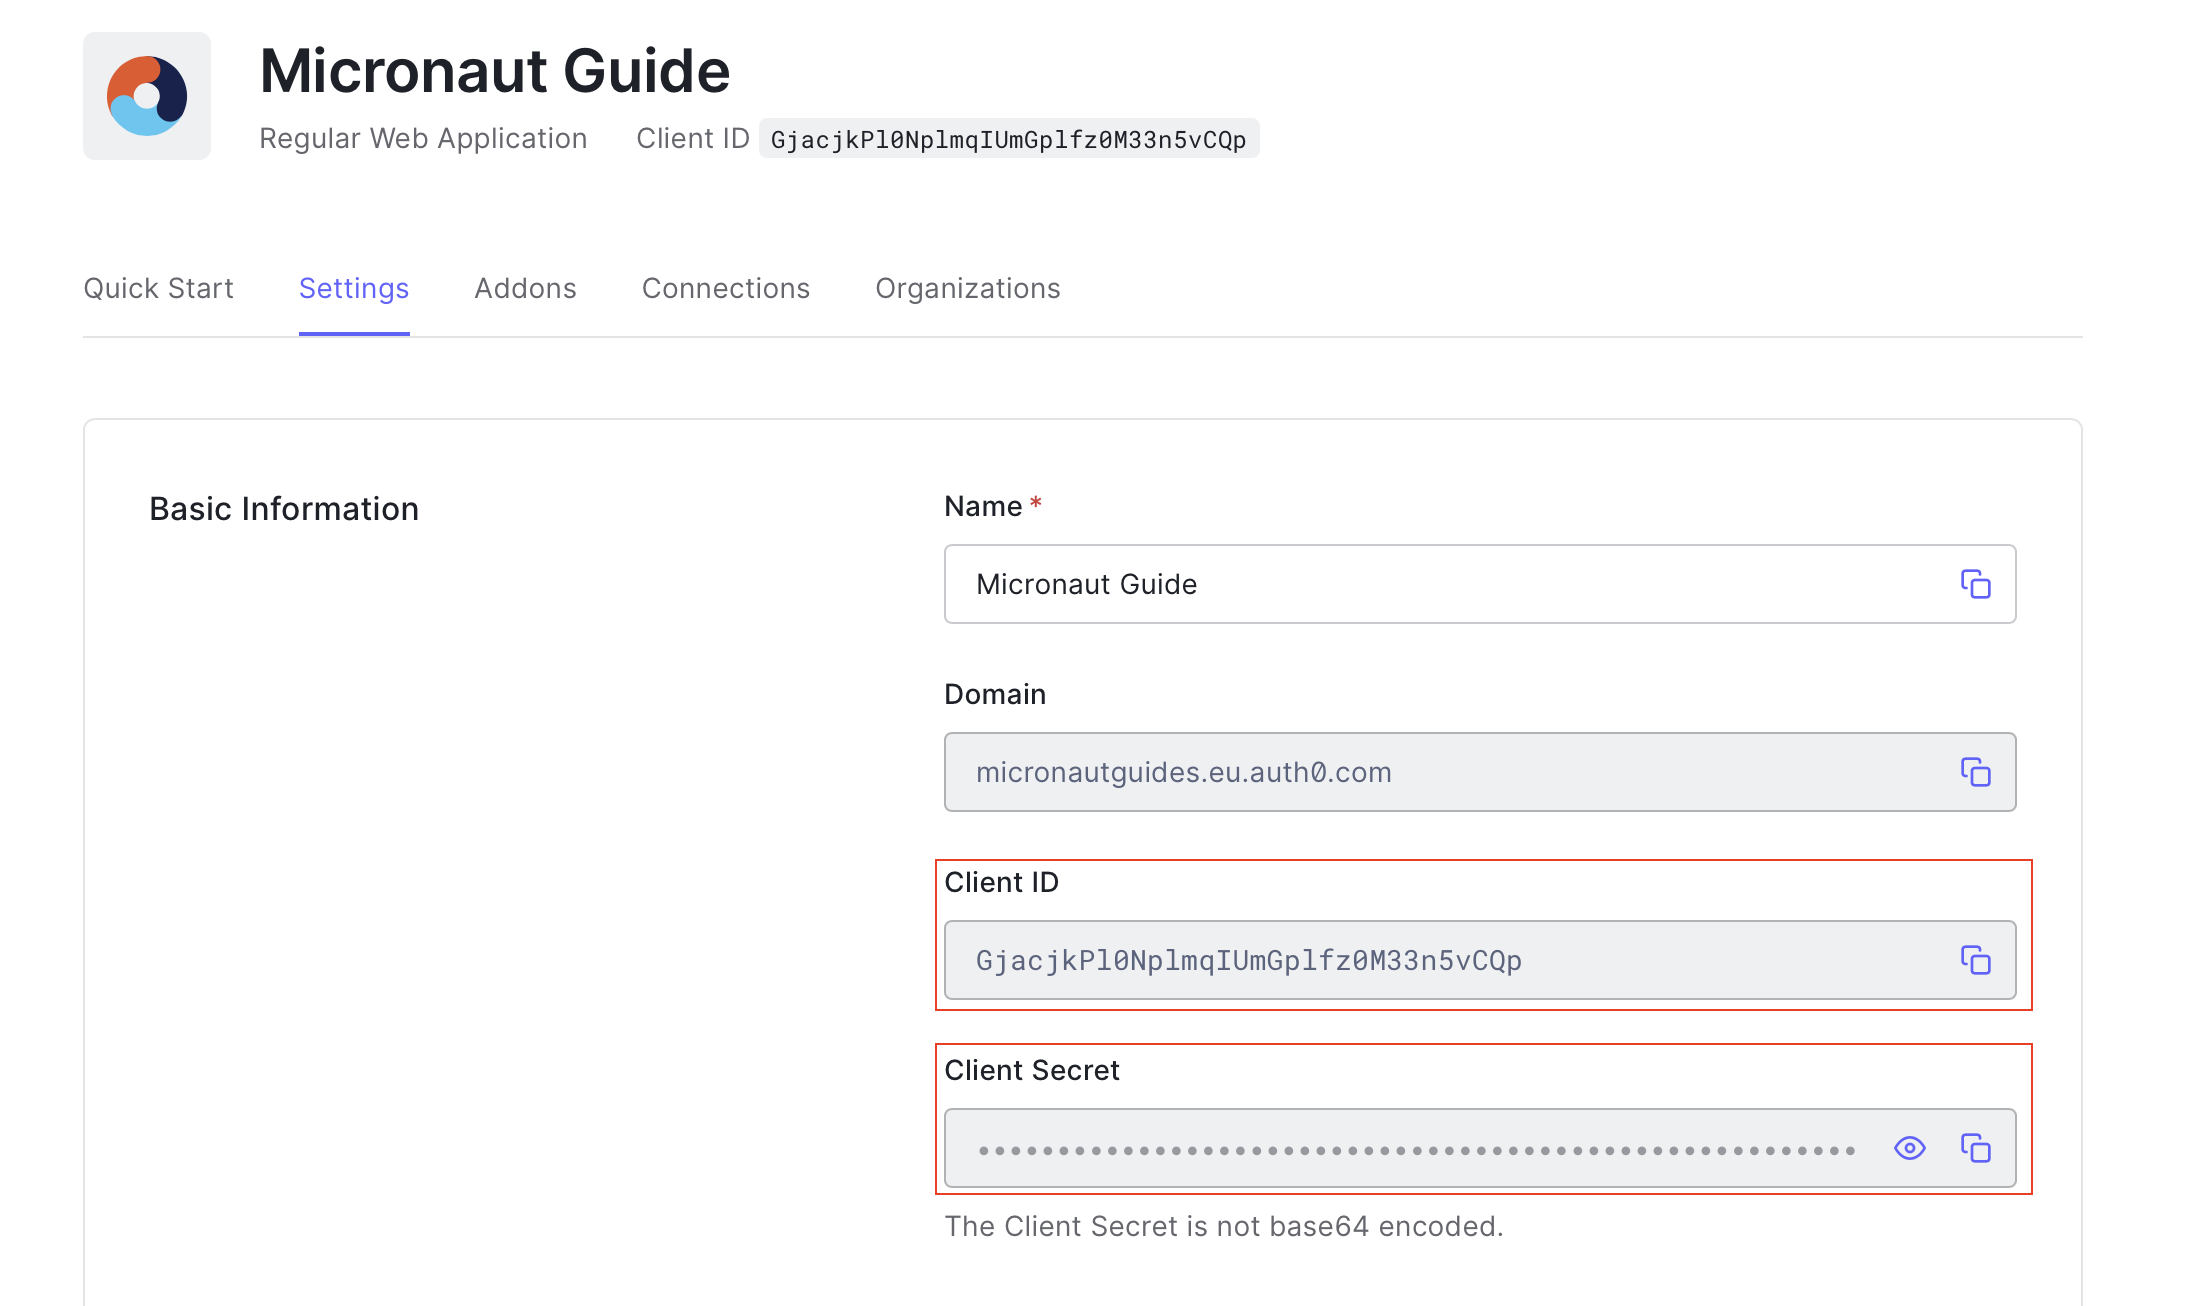Click the Basic Information heading

click(284, 509)
